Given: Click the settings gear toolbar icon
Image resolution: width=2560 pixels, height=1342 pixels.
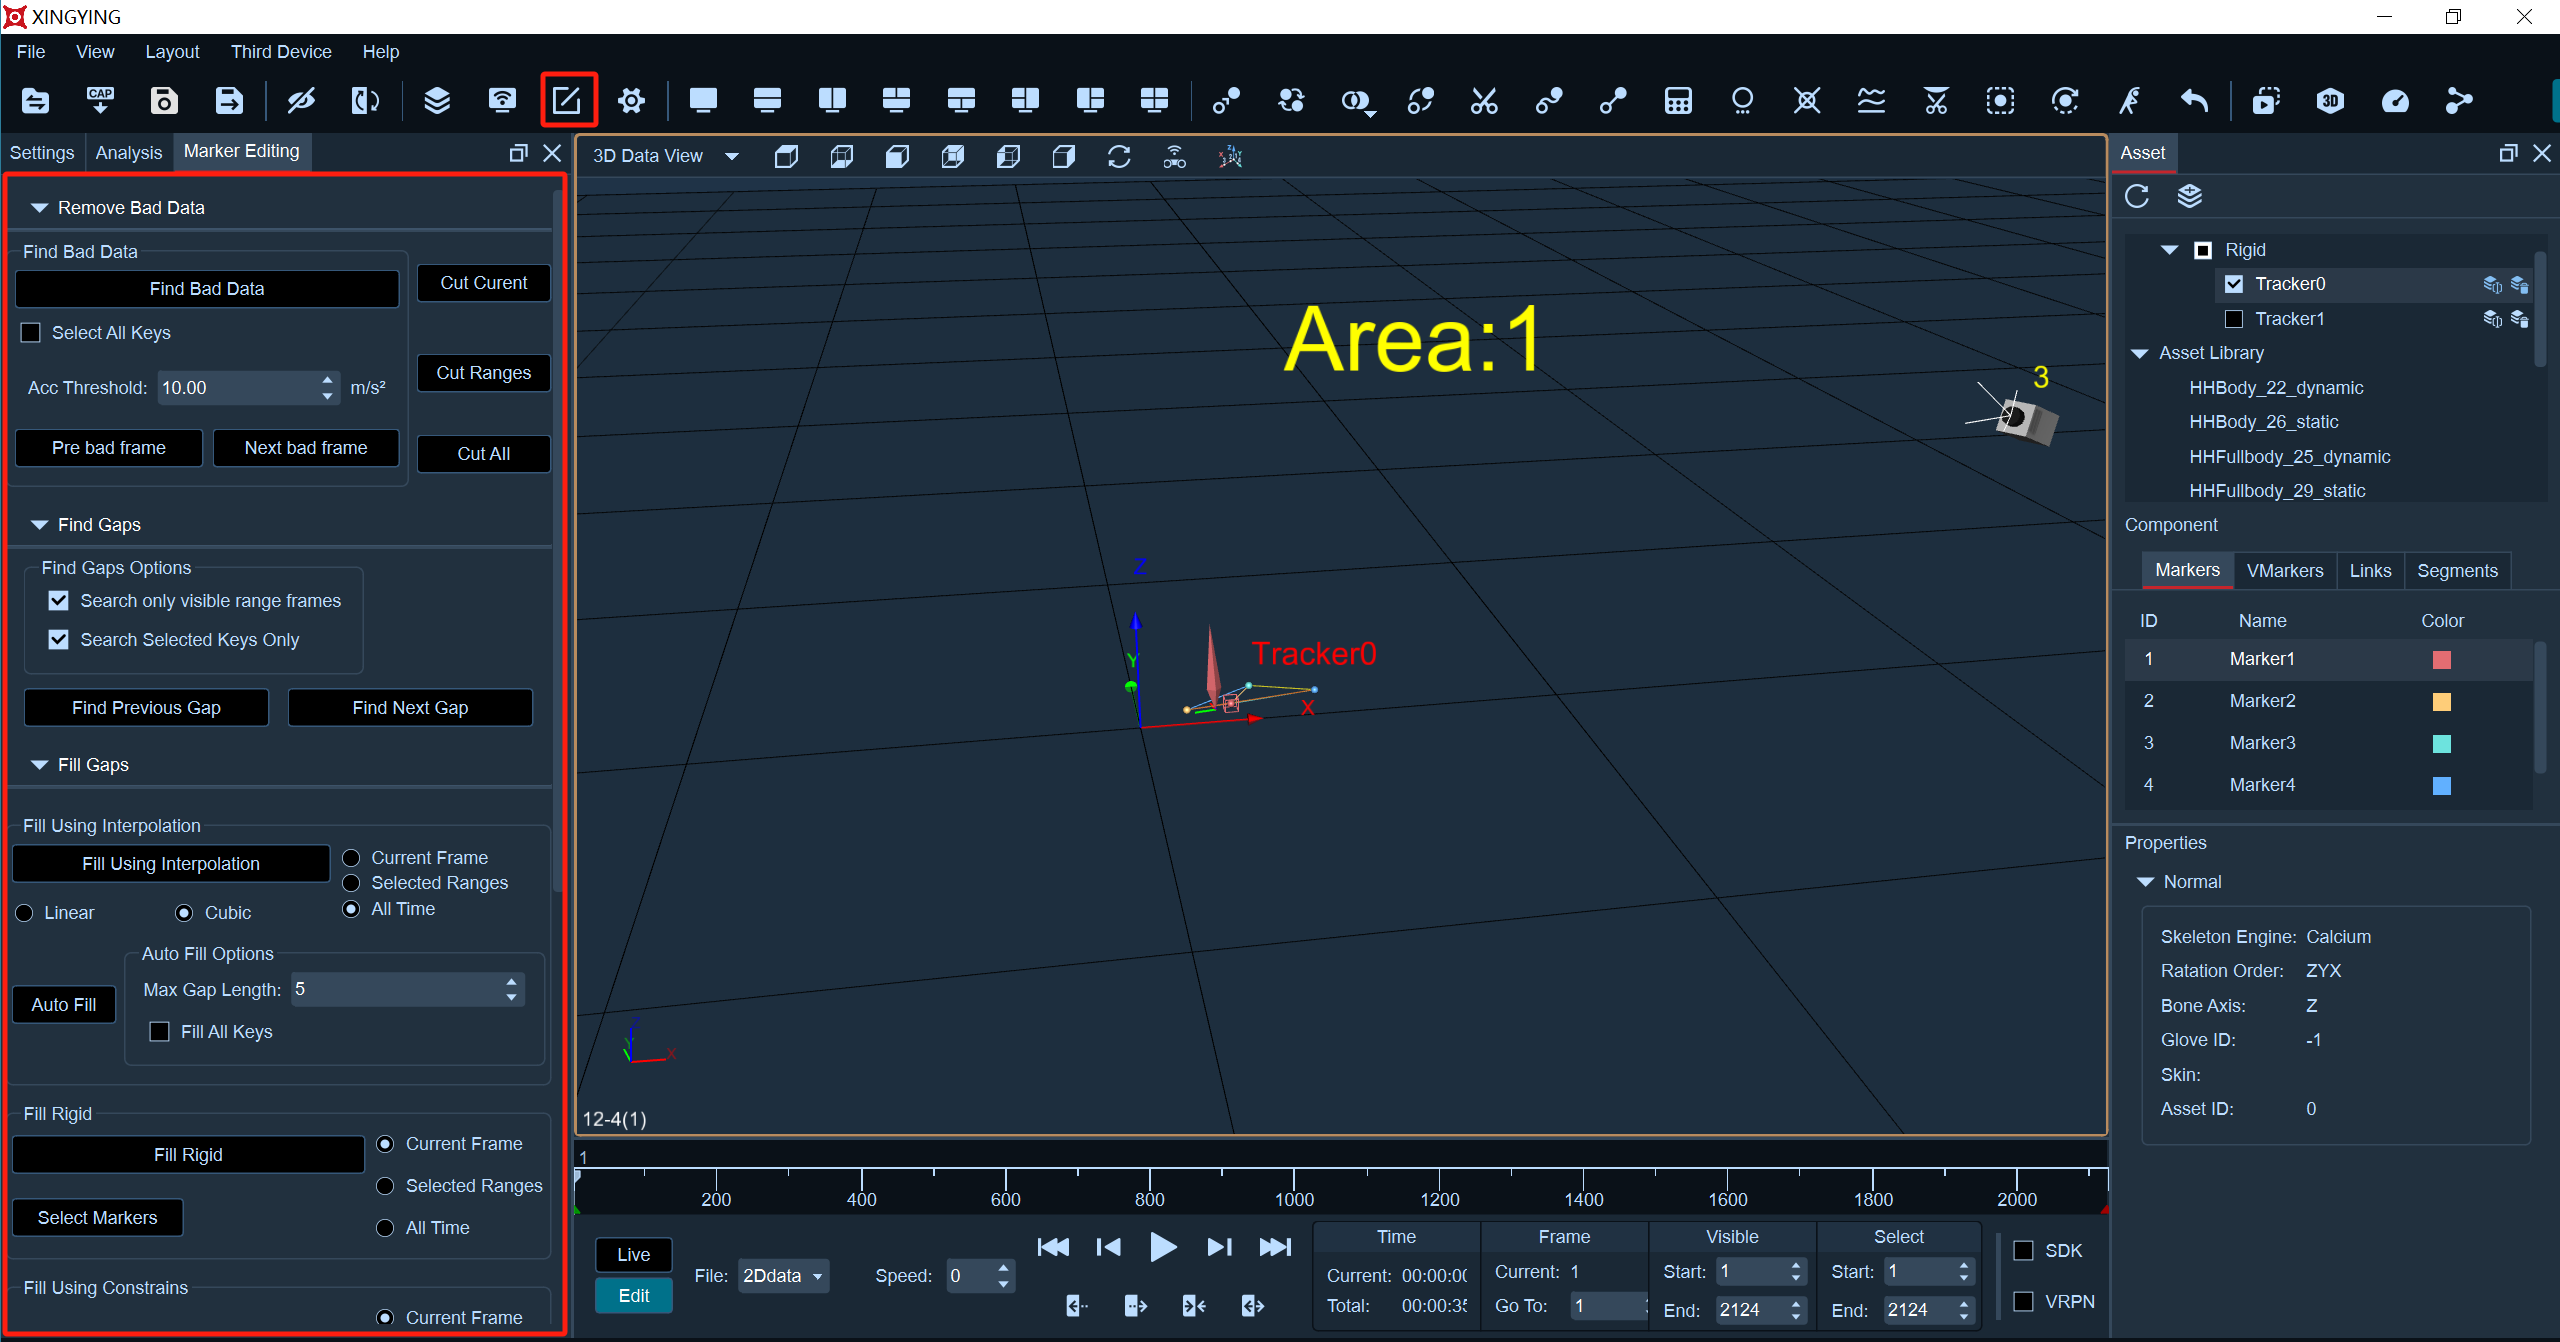Looking at the screenshot, I should pyautogui.click(x=631, y=100).
